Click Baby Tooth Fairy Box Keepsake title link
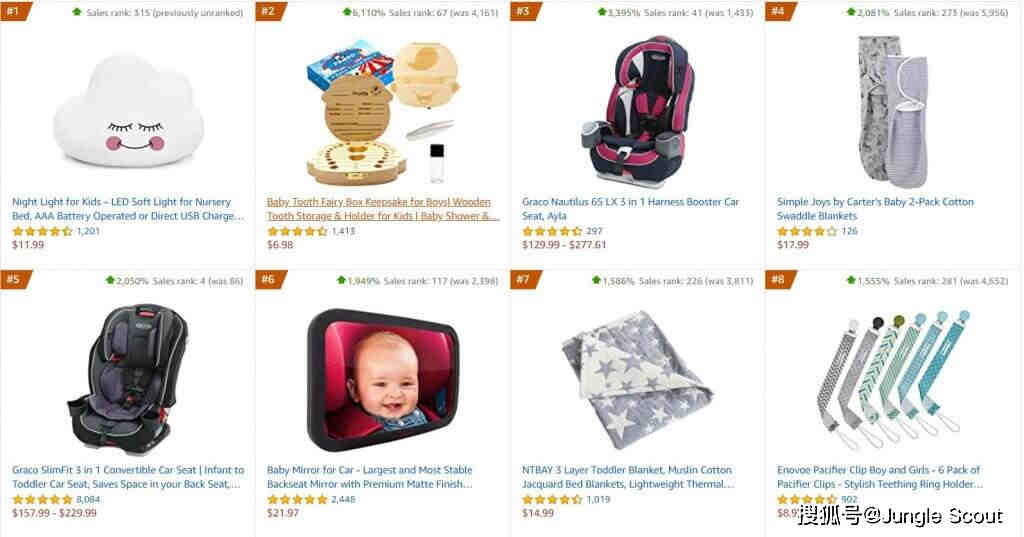 383,209
